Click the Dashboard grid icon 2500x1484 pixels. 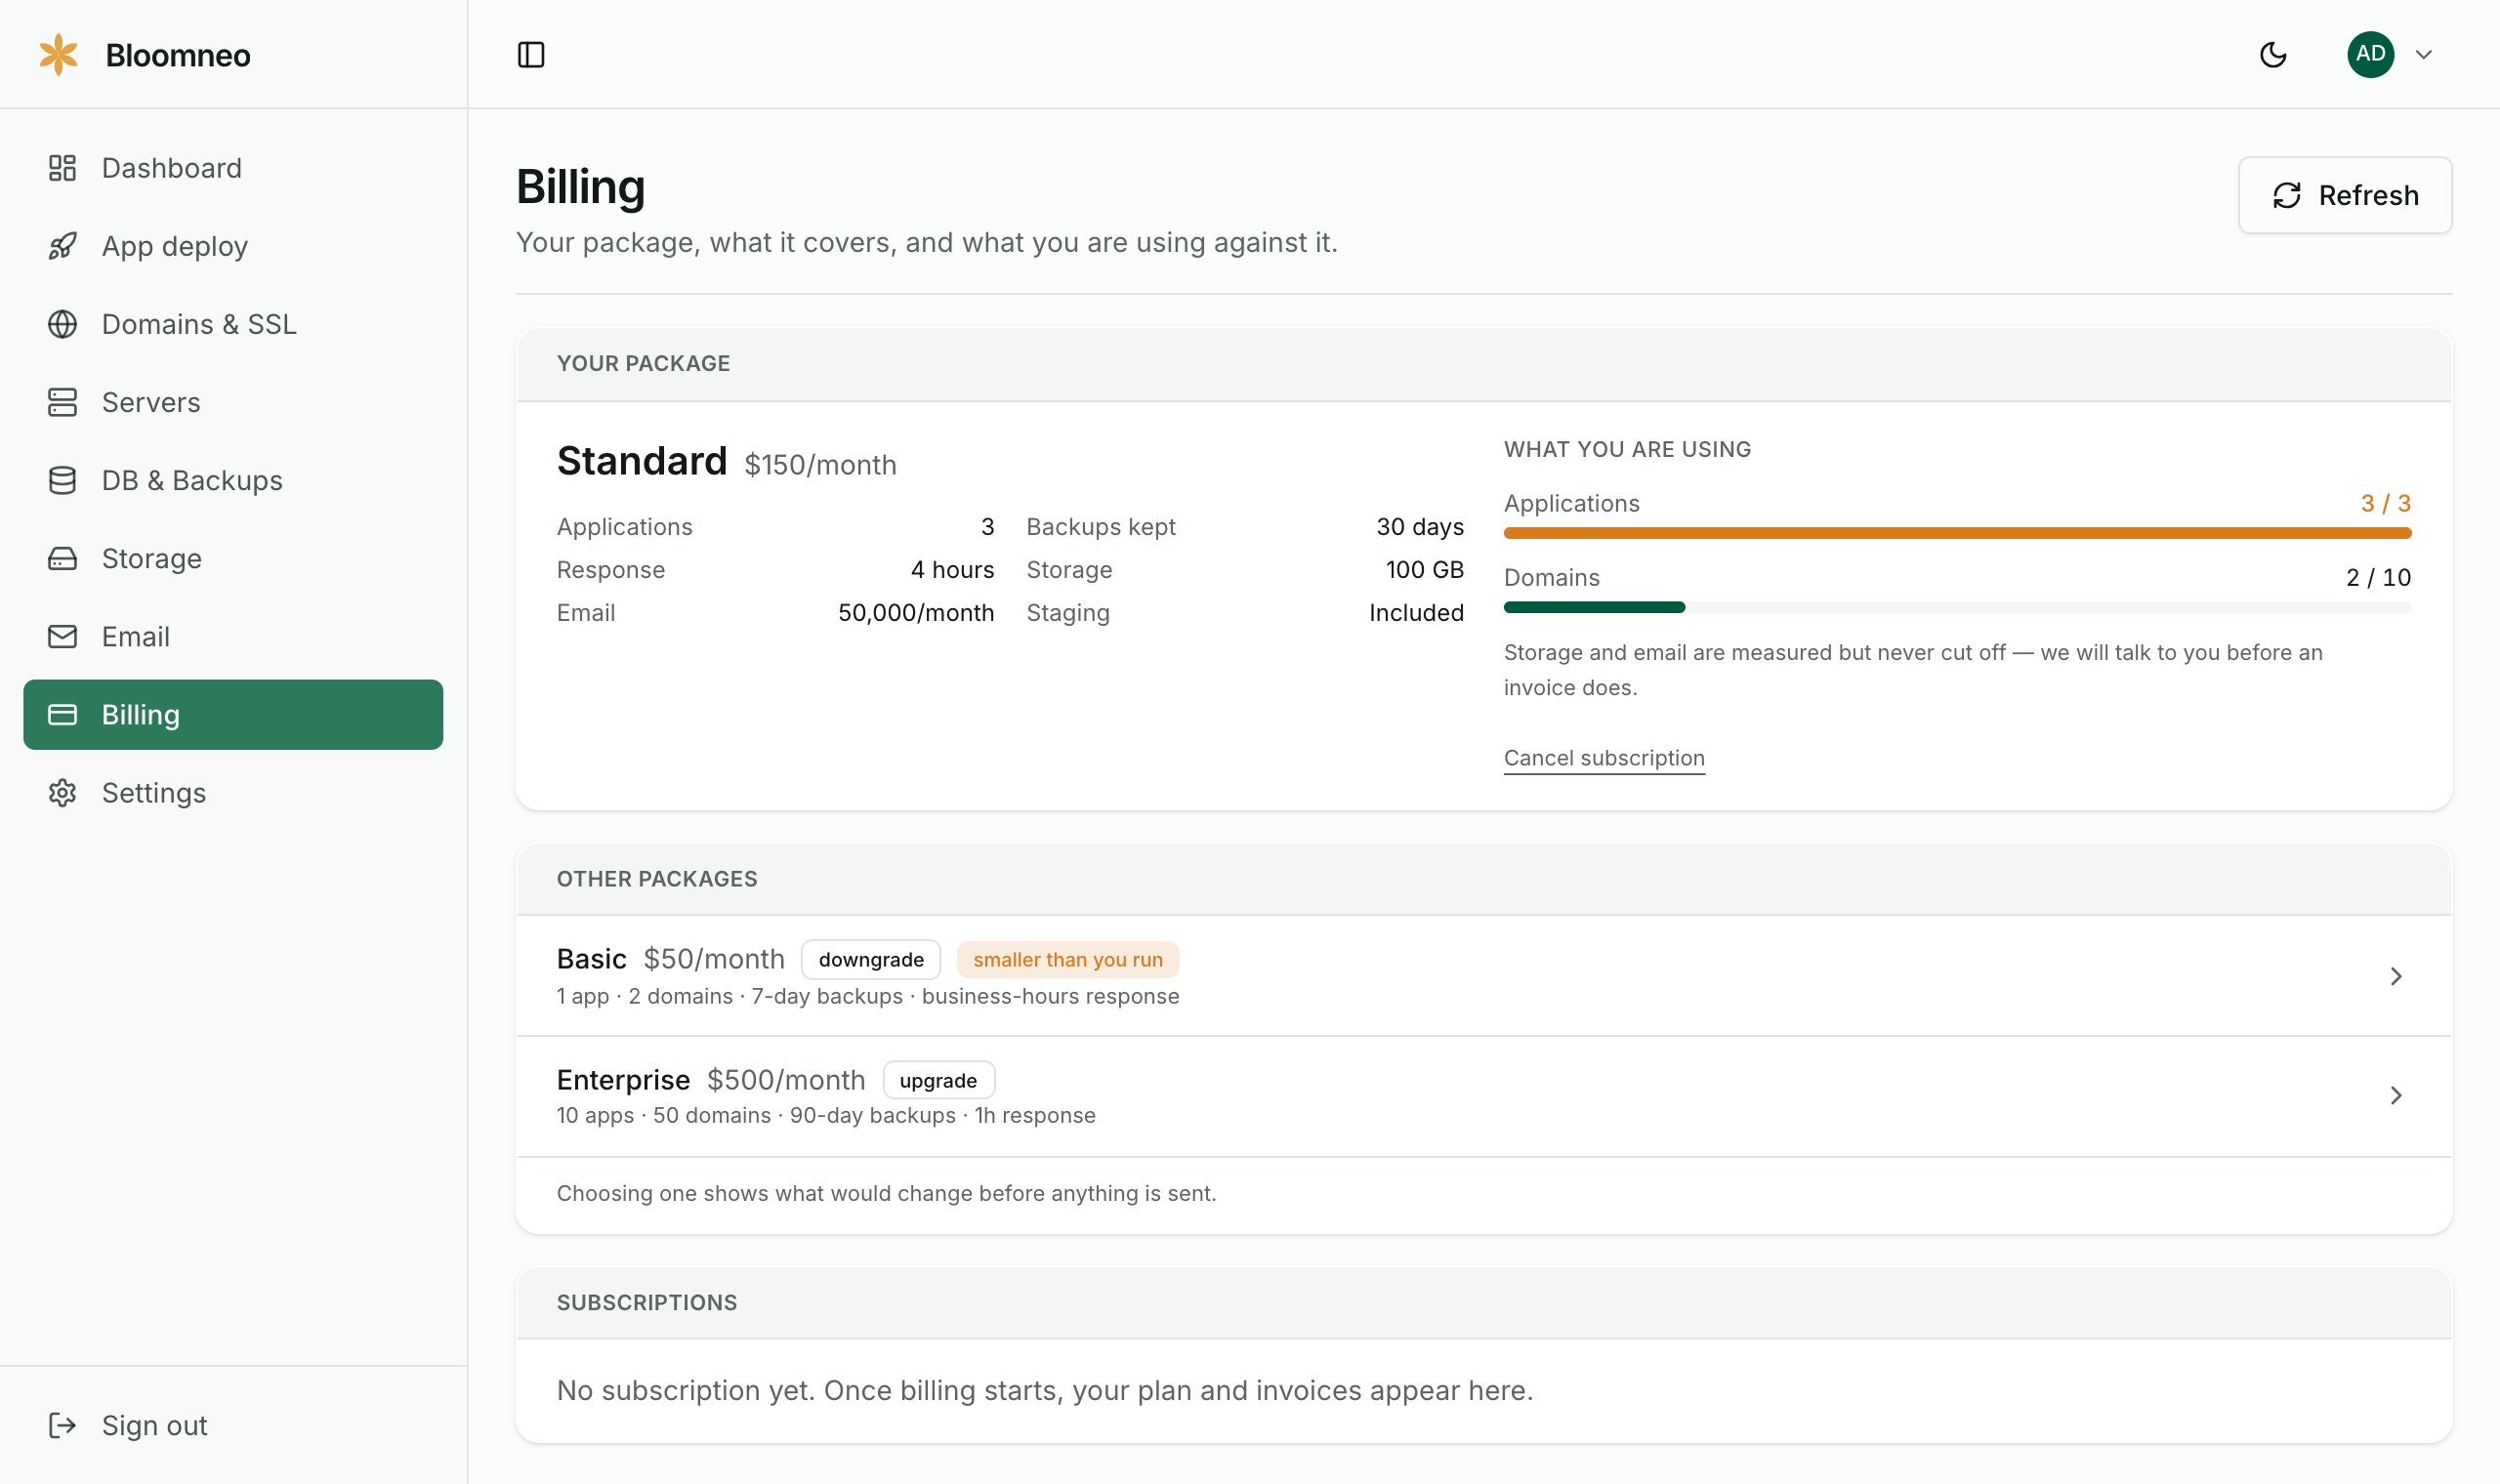coord(62,168)
